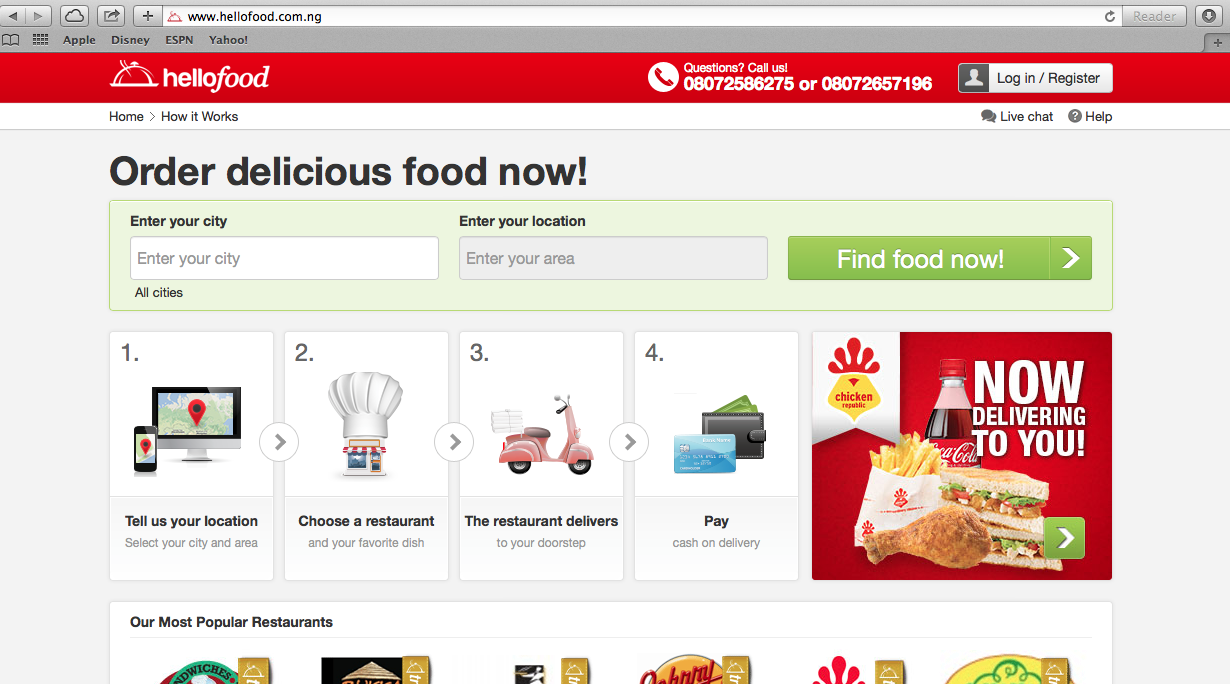Click the phone call icon
1230x684 pixels.
click(663, 77)
